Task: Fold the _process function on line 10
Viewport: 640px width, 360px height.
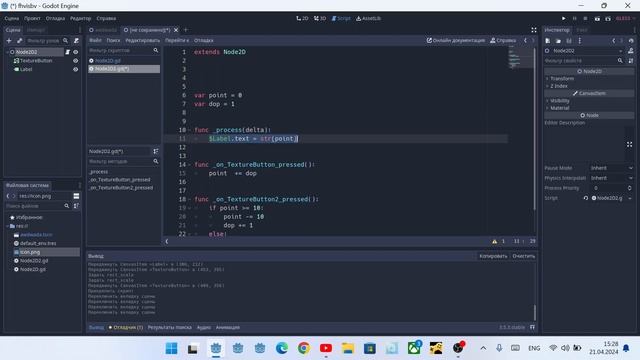Action: (189, 130)
